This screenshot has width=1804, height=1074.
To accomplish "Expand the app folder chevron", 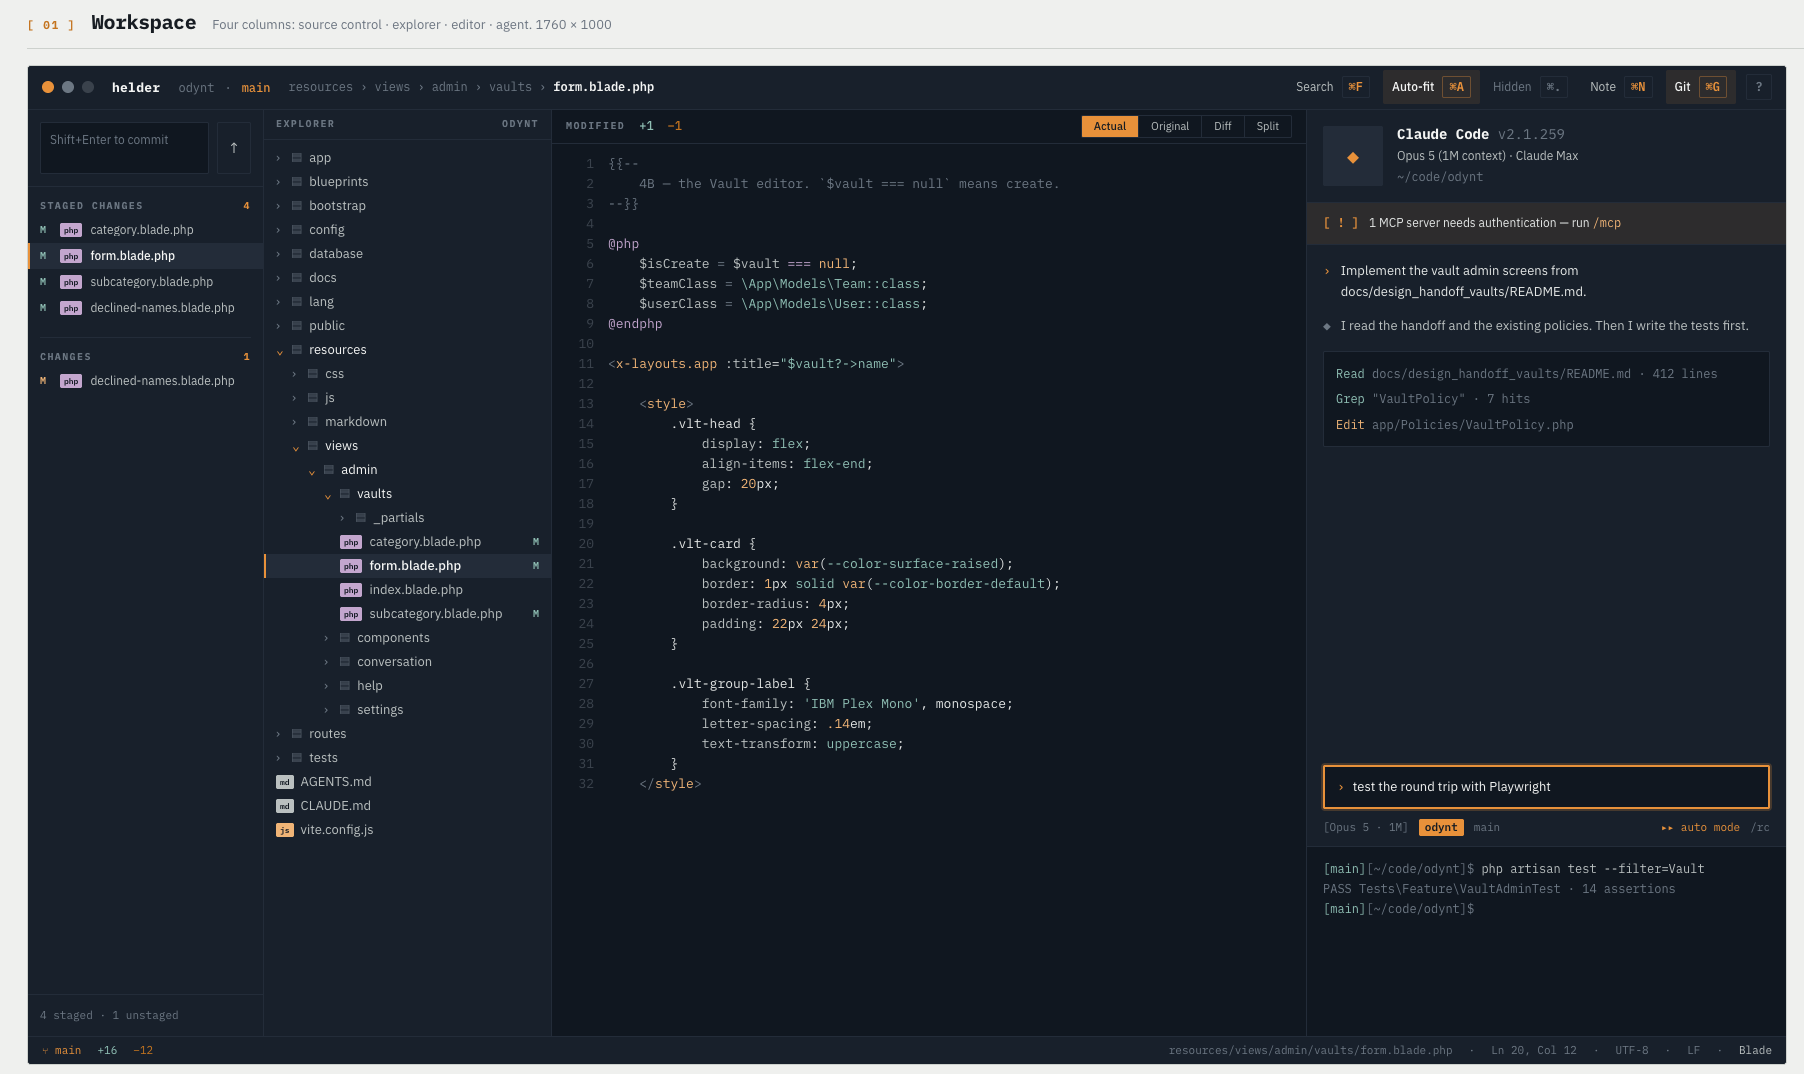I will click(x=278, y=158).
